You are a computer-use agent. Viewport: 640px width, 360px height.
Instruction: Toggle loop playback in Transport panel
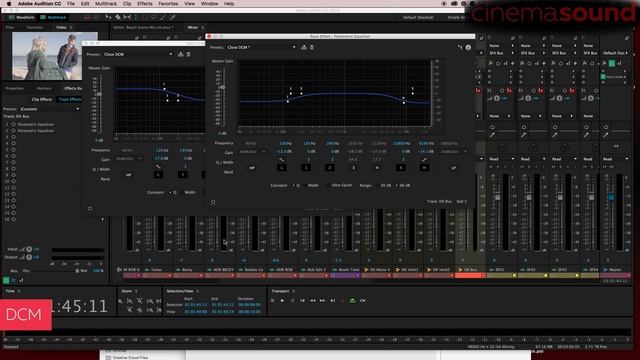pos(353,301)
